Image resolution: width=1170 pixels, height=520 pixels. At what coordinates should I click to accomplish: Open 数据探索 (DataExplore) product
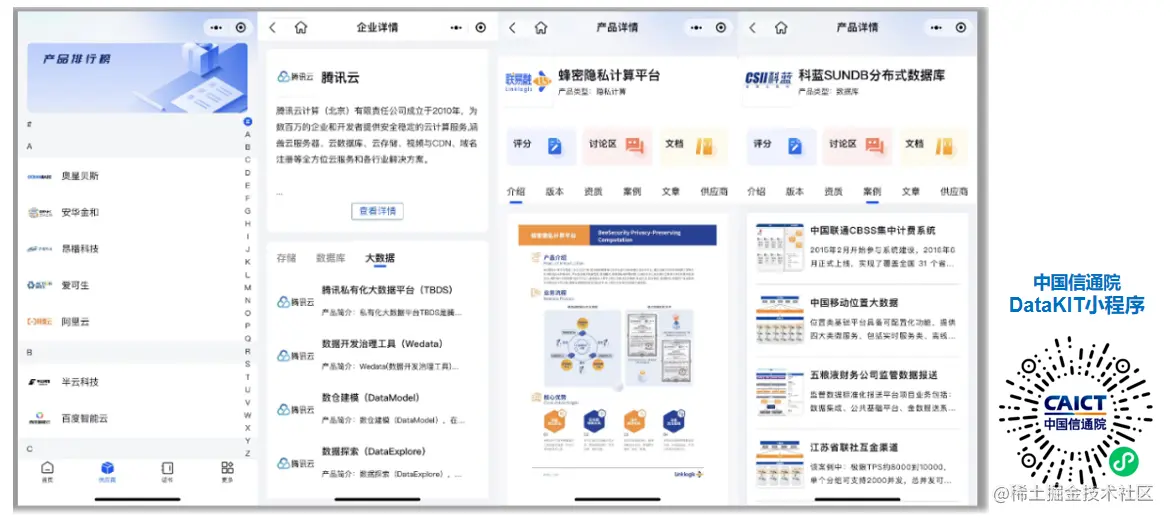pos(377,463)
